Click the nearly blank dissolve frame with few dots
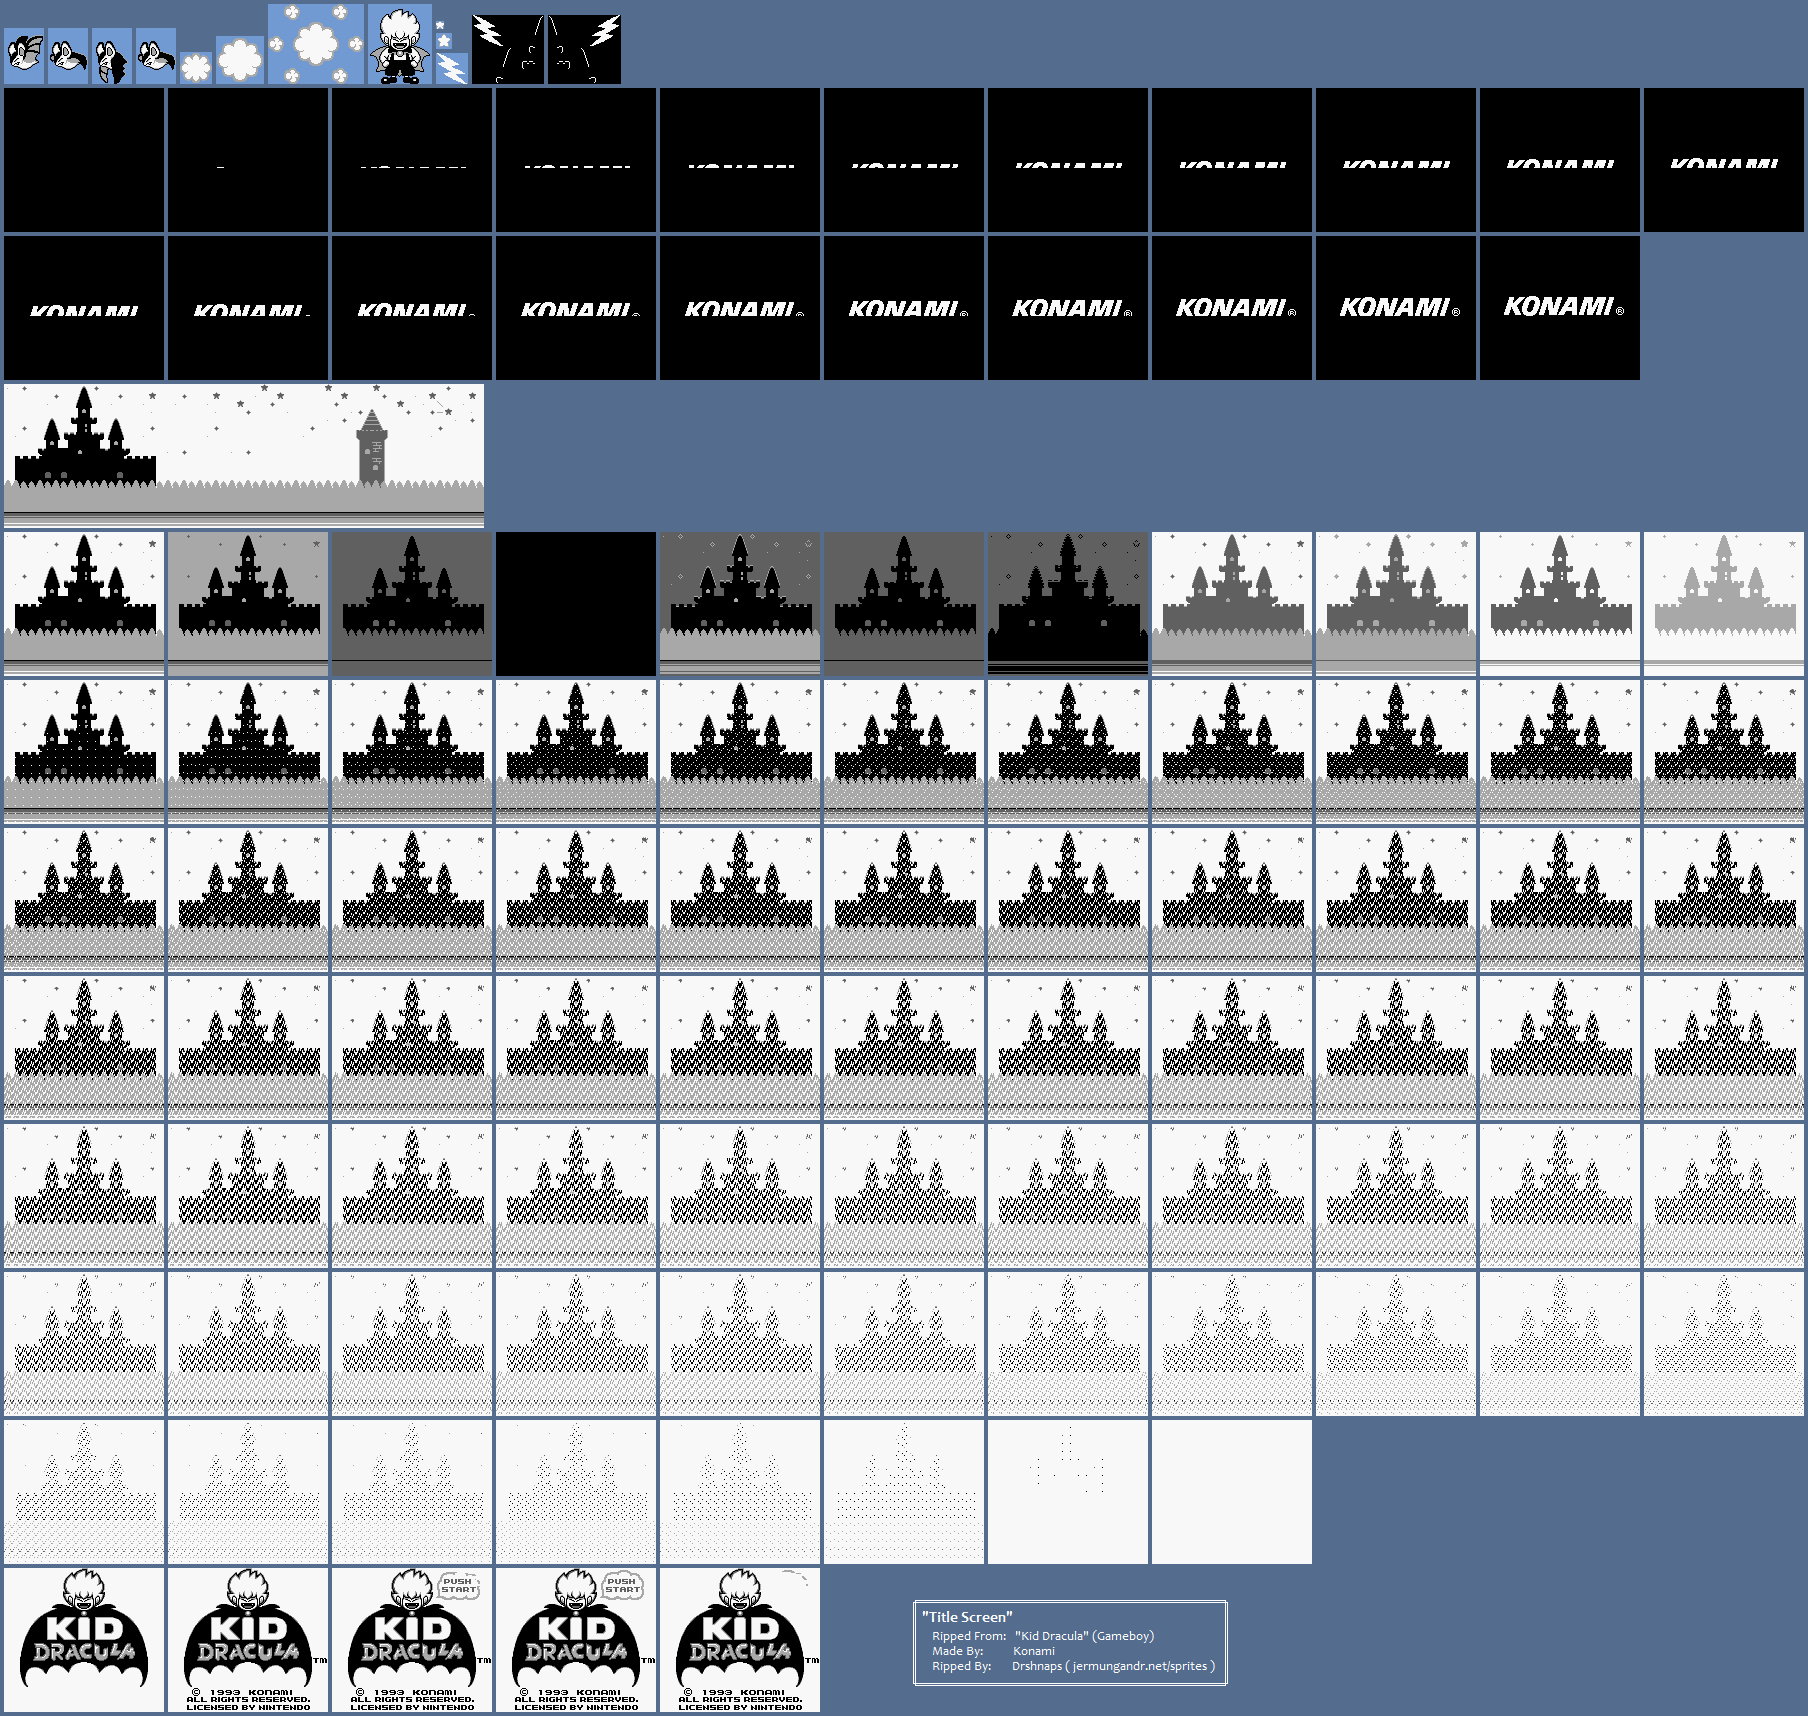 pyautogui.click(x=1068, y=1492)
